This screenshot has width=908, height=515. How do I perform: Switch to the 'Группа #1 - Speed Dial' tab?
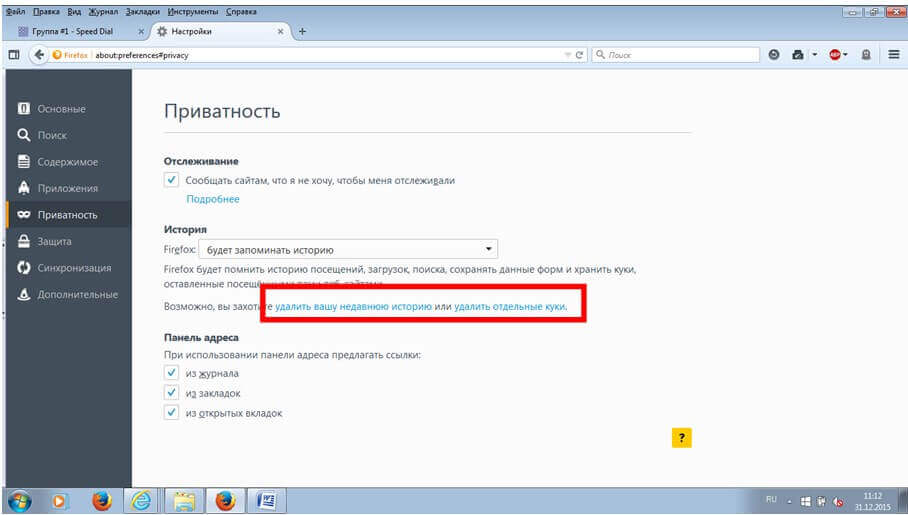pyautogui.click(x=72, y=31)
